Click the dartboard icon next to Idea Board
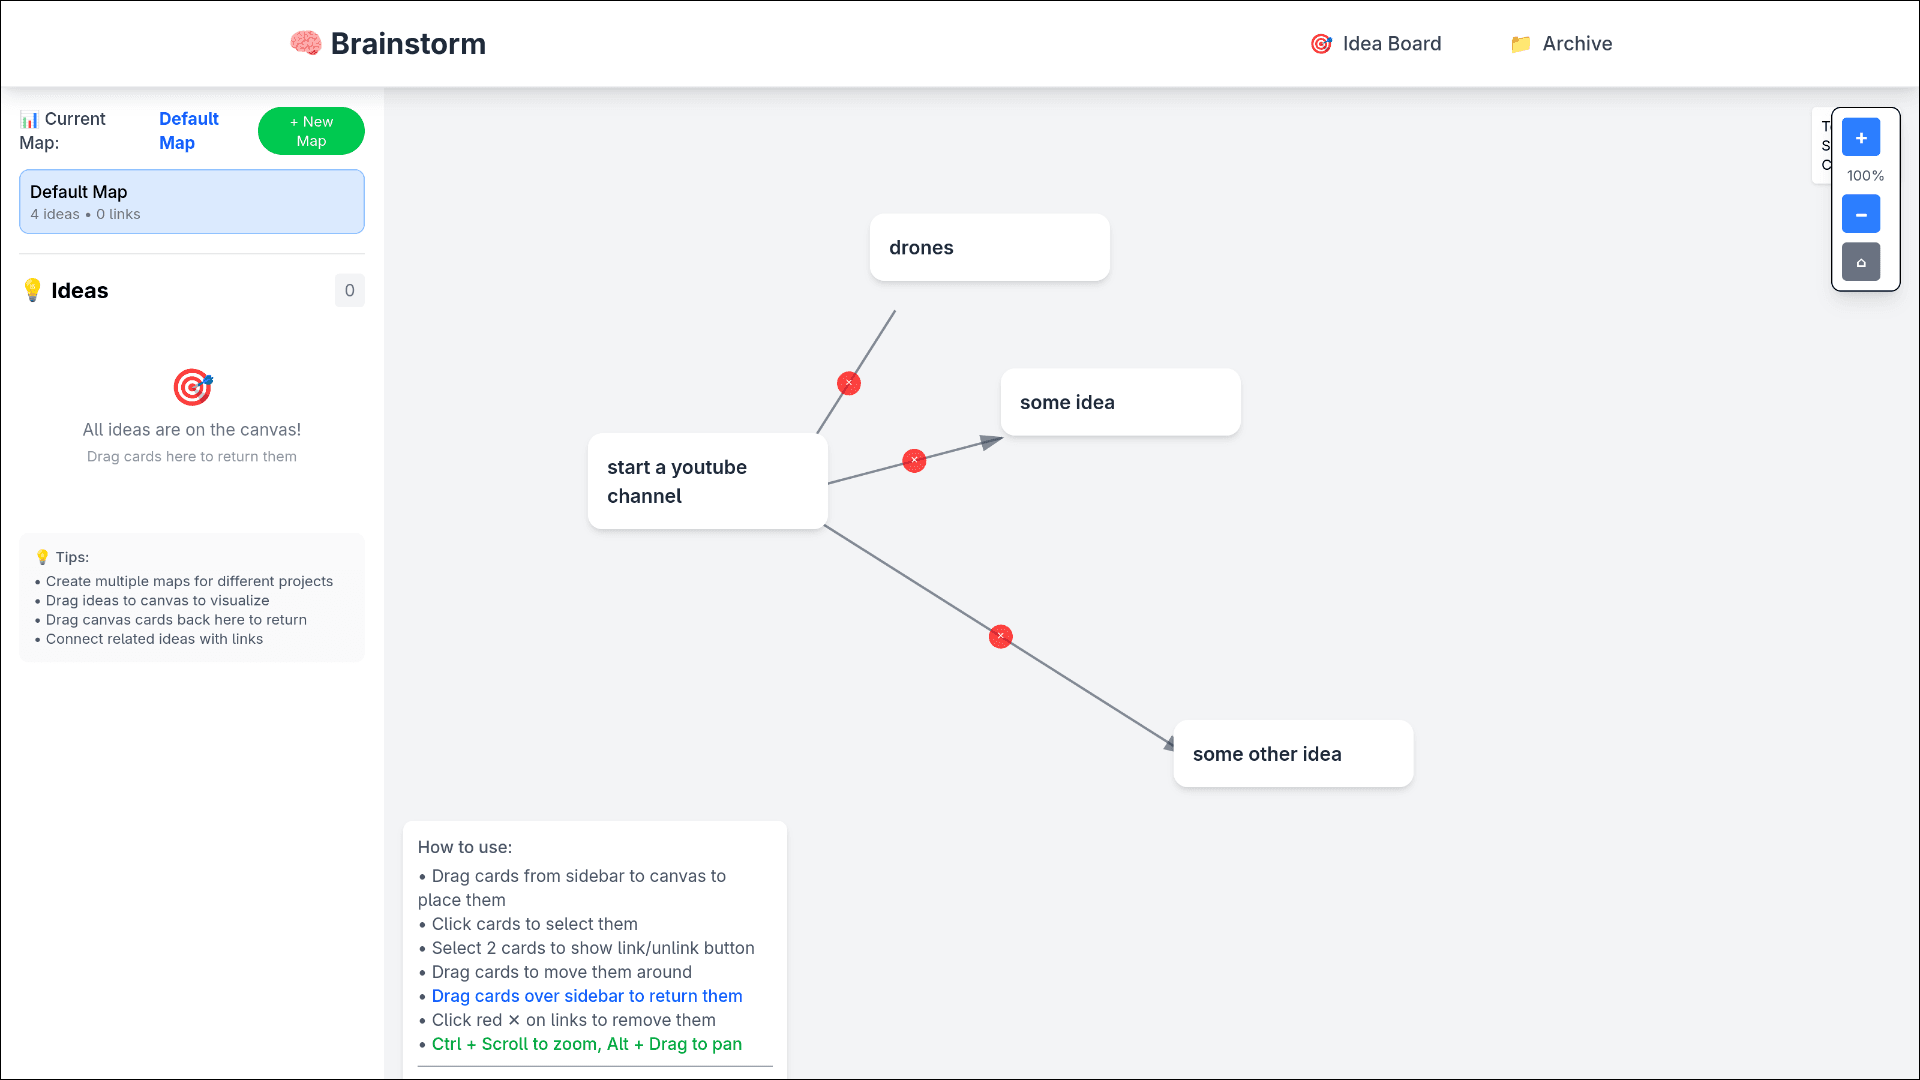The width and height of the screenshot is (1920, 1080). [1321, 43]
